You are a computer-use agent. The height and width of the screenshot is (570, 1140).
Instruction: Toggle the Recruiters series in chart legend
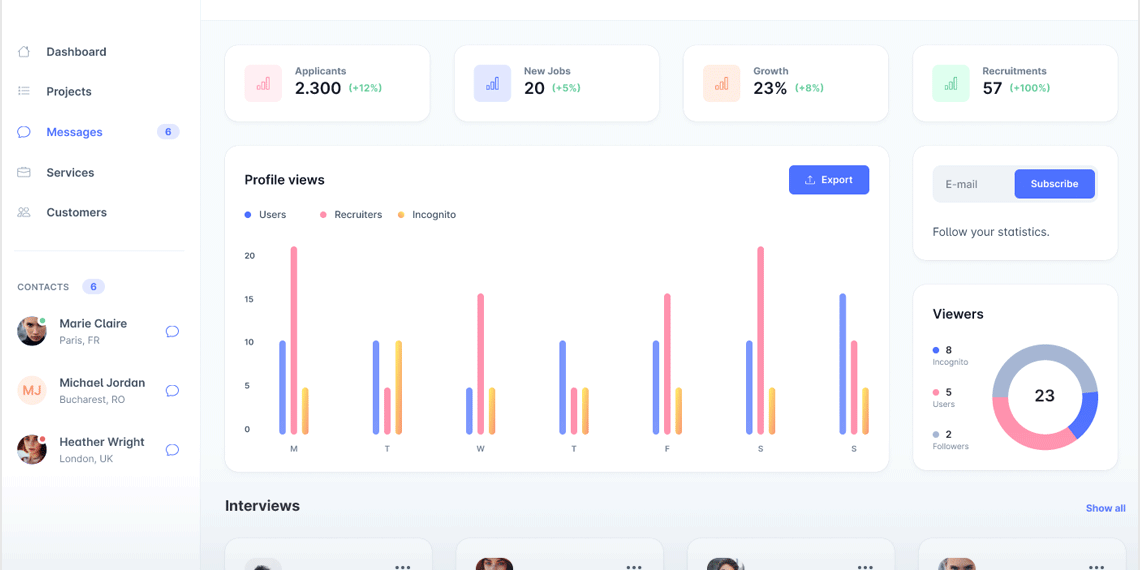coord(351,215)
